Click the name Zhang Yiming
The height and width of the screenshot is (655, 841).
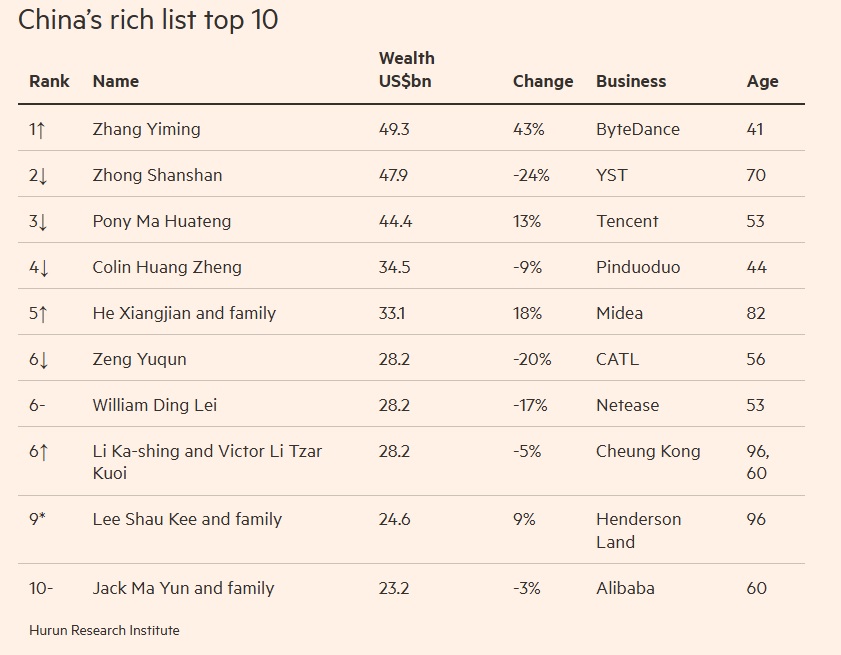click(x=146, y=129)
